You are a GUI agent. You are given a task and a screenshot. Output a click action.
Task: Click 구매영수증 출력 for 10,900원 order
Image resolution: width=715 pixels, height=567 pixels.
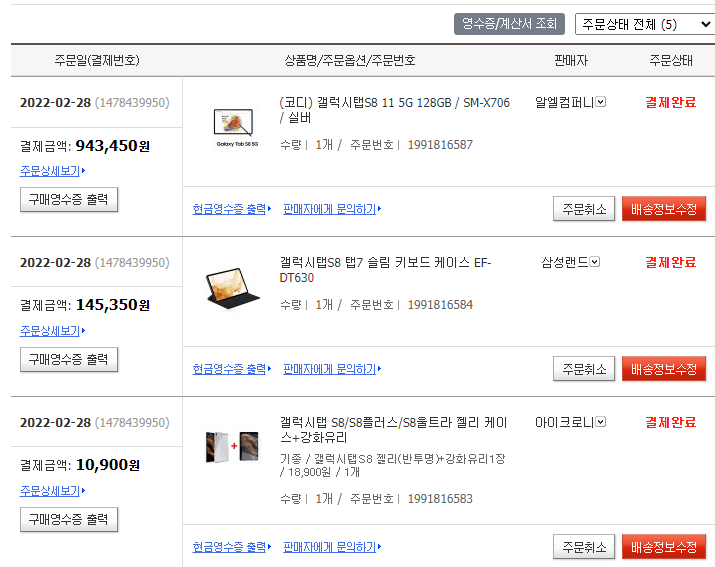69,520
